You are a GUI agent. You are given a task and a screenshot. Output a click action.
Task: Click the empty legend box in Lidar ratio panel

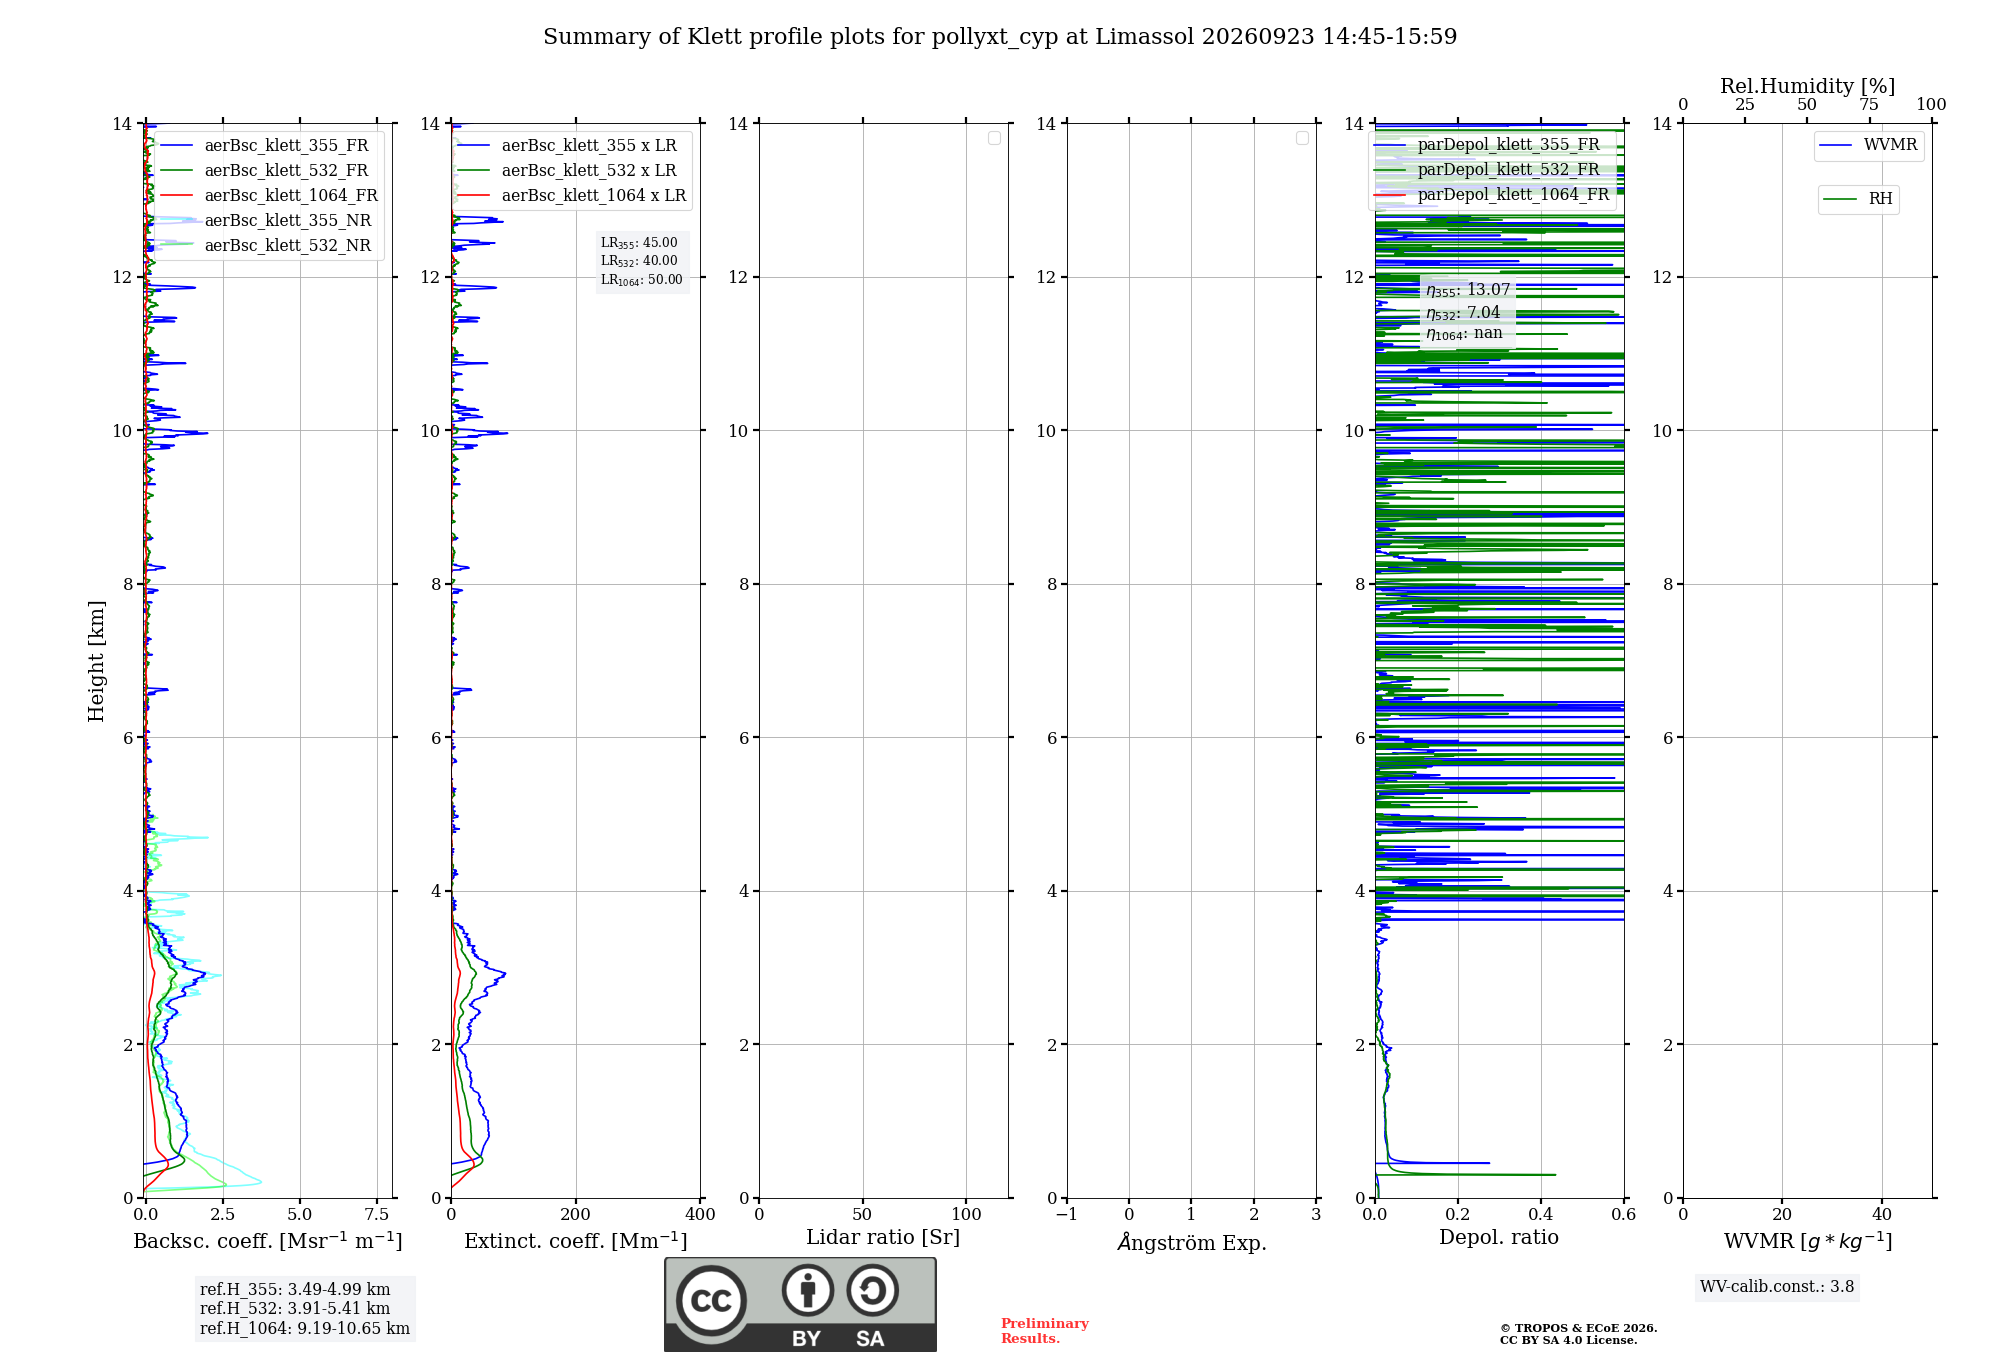coord(994,138)
